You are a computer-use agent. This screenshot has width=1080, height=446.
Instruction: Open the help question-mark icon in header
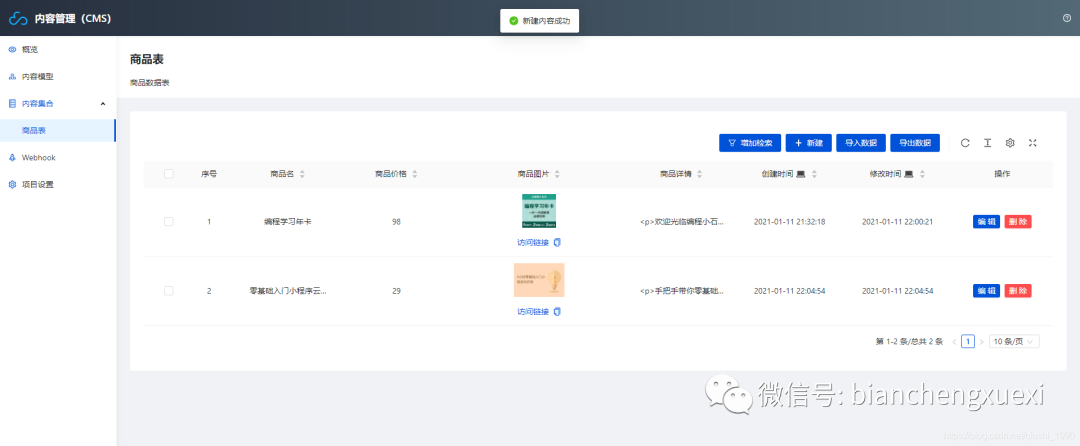click(x=1067, y=19)
